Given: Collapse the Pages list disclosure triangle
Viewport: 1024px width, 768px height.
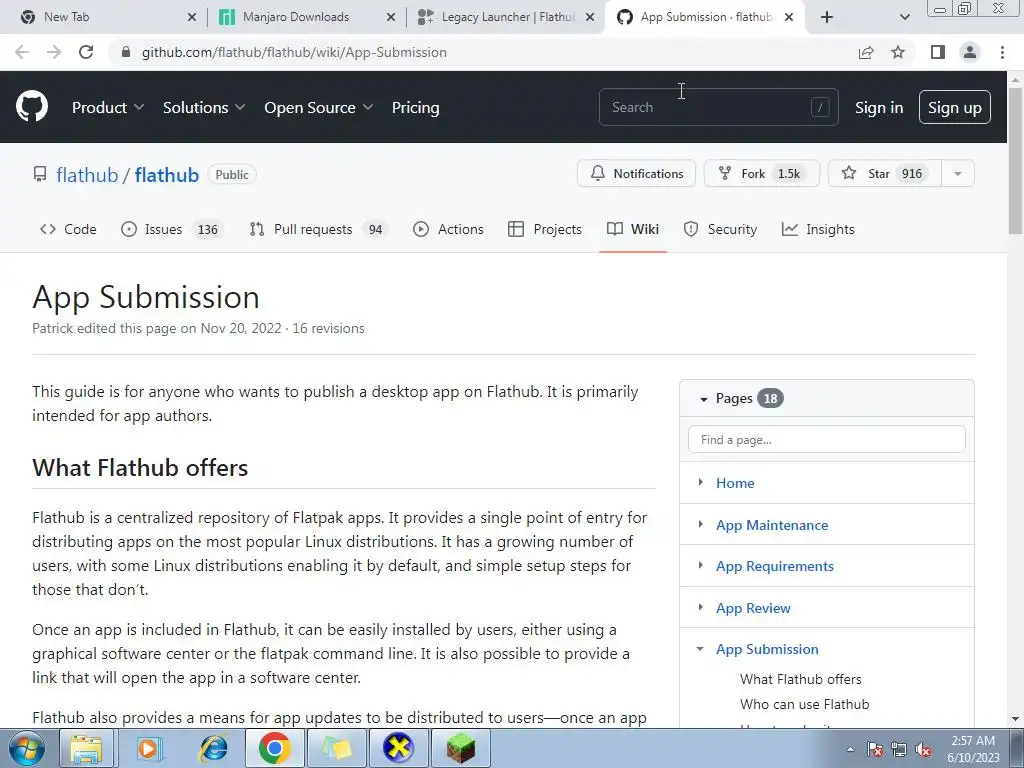Looking at the screenshot, I should click(704, 399).
